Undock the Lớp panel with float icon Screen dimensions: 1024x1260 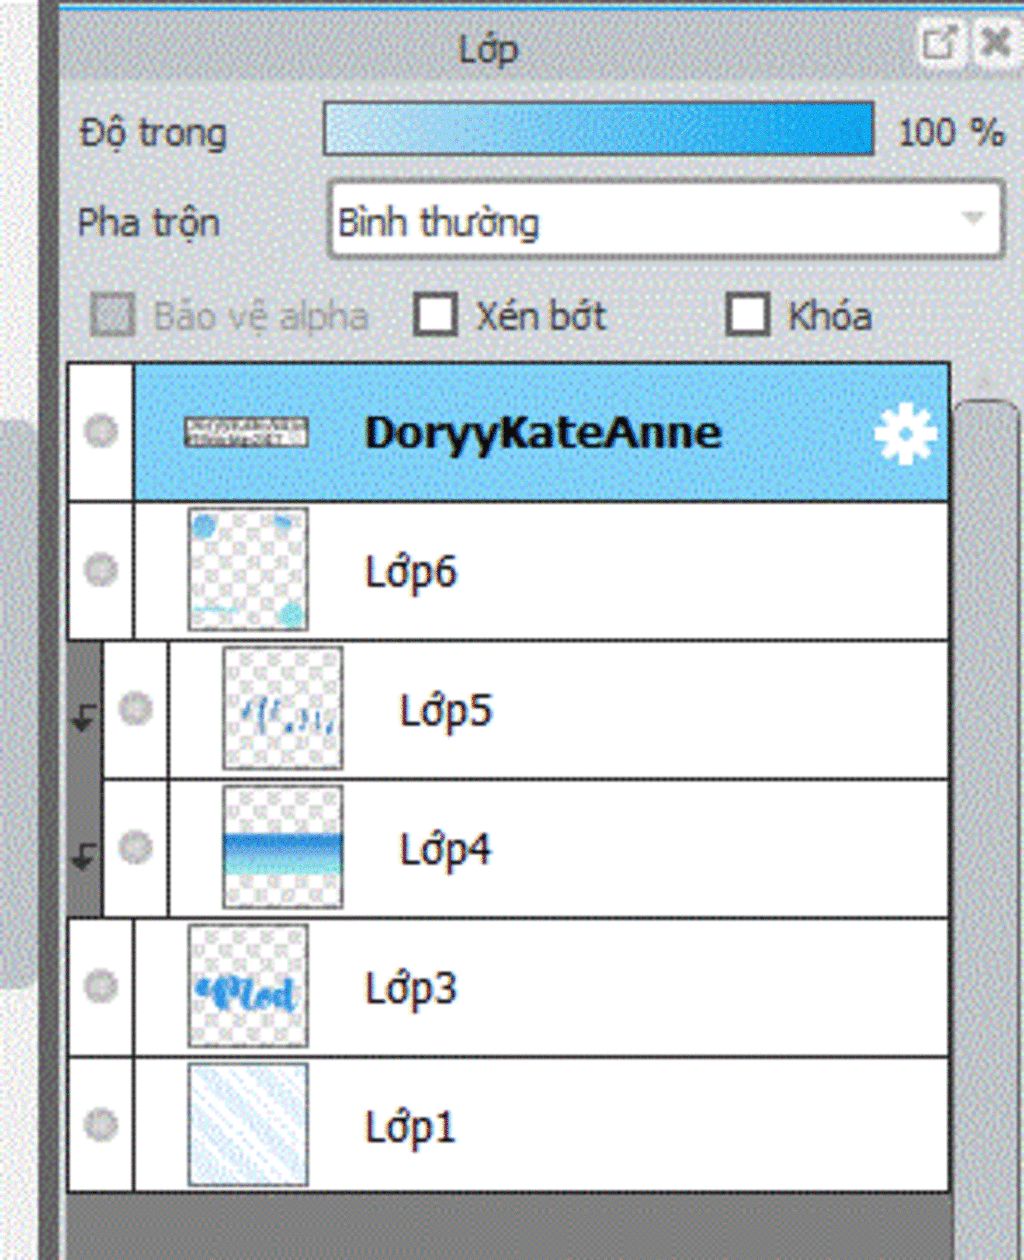point(938,43)
